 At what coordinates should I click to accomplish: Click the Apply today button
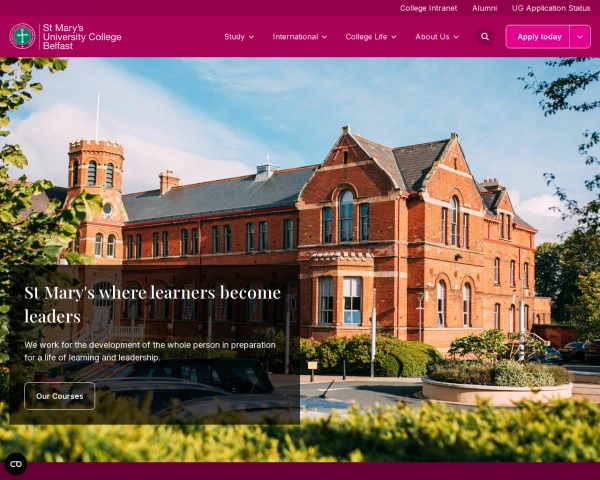coord(538,37)
